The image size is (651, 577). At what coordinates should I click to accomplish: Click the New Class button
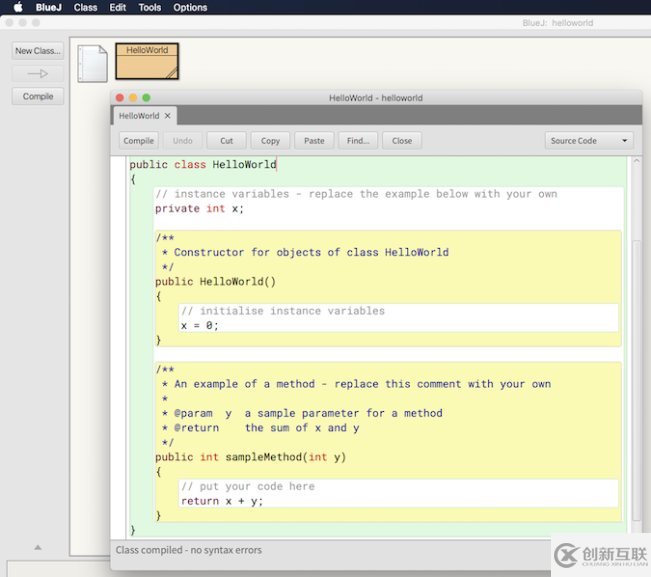coord(37,51)
